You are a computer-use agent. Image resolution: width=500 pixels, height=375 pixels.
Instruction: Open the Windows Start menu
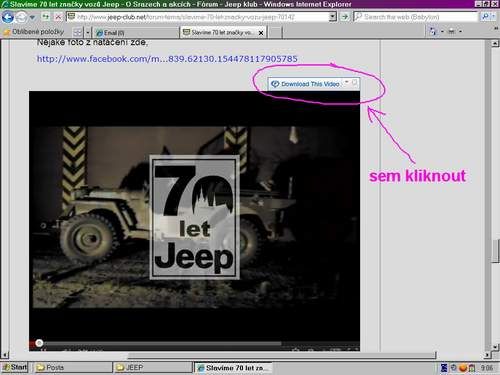(15, 367)
